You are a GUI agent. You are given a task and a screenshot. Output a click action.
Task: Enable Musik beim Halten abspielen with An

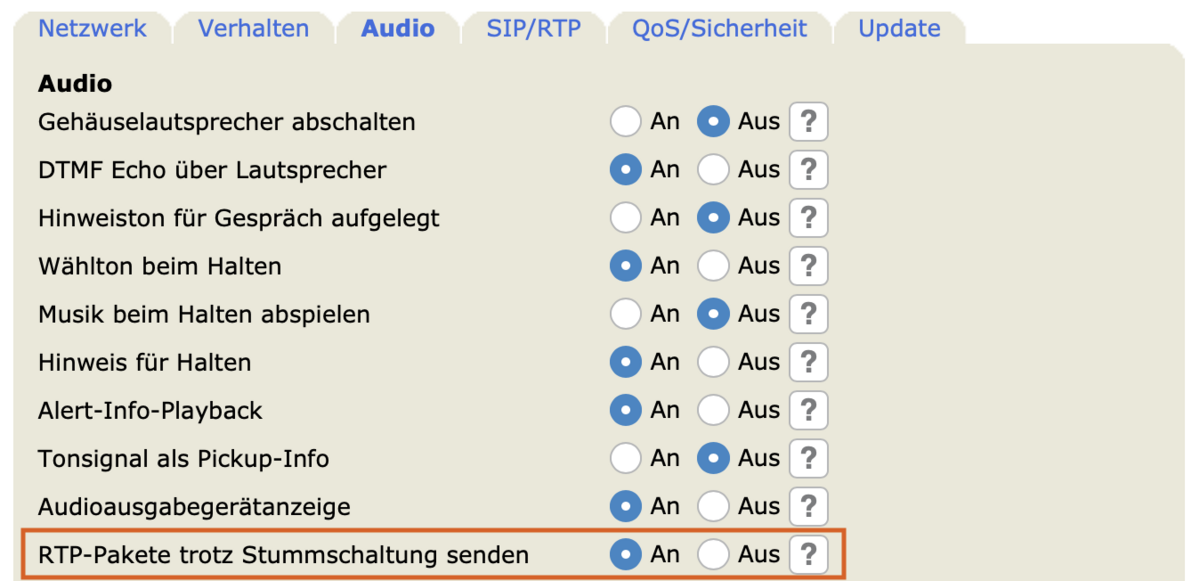click(626, 314)
